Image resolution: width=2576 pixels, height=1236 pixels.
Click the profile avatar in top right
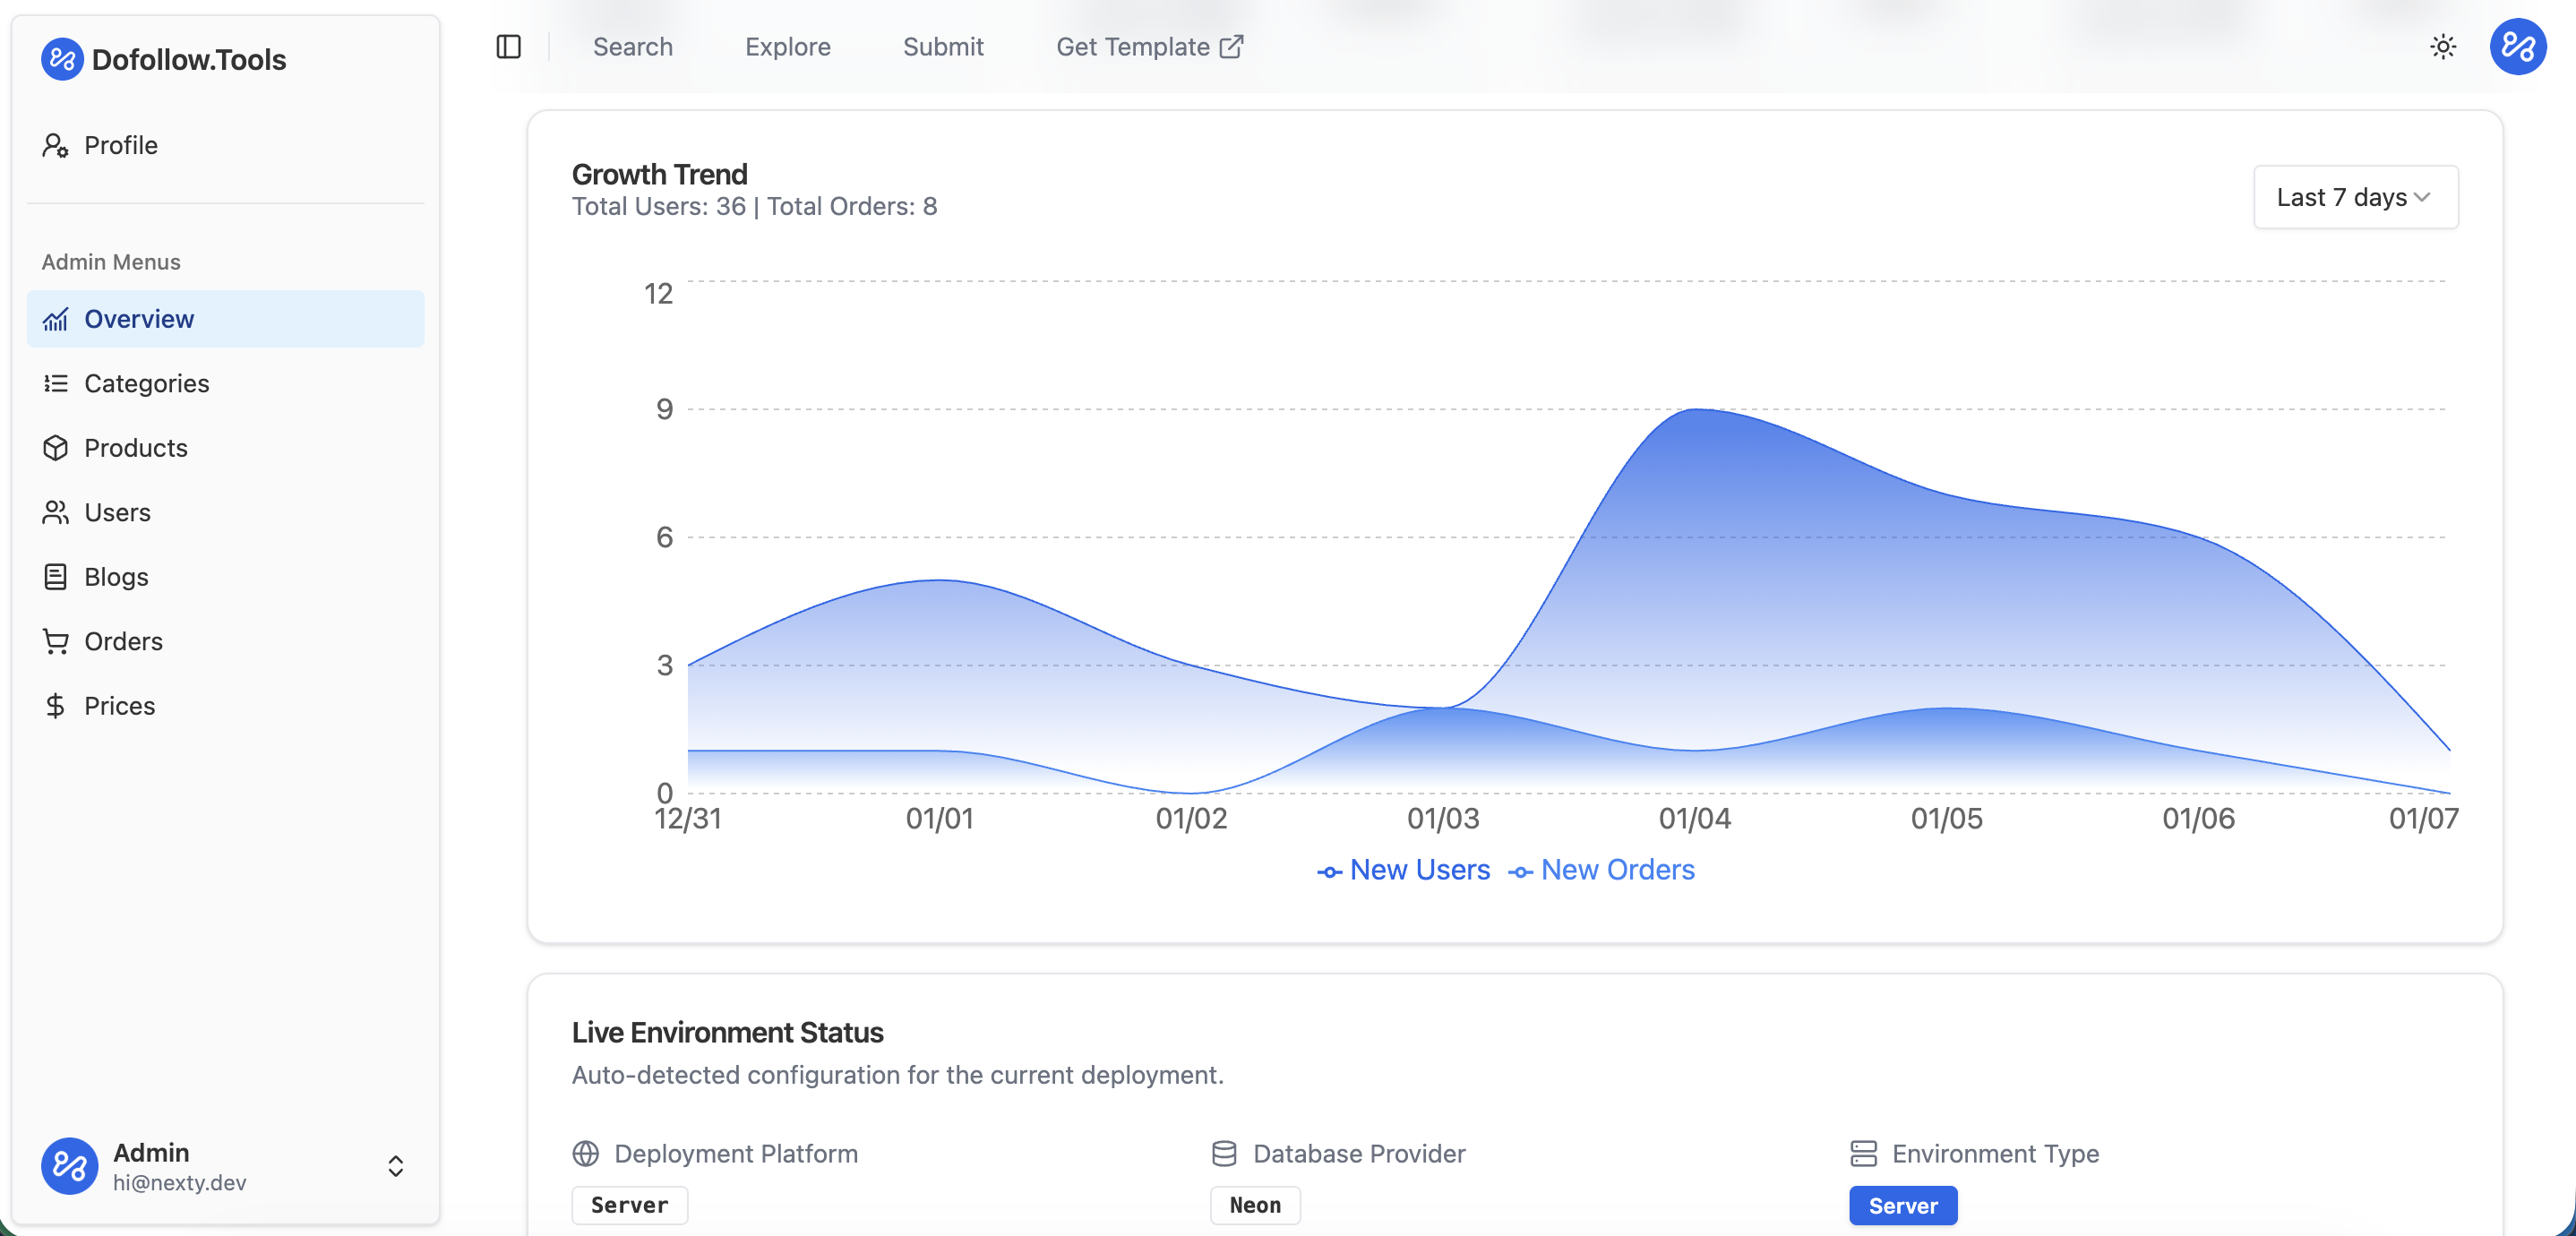pyautogui.click(x=2517, y=47)
